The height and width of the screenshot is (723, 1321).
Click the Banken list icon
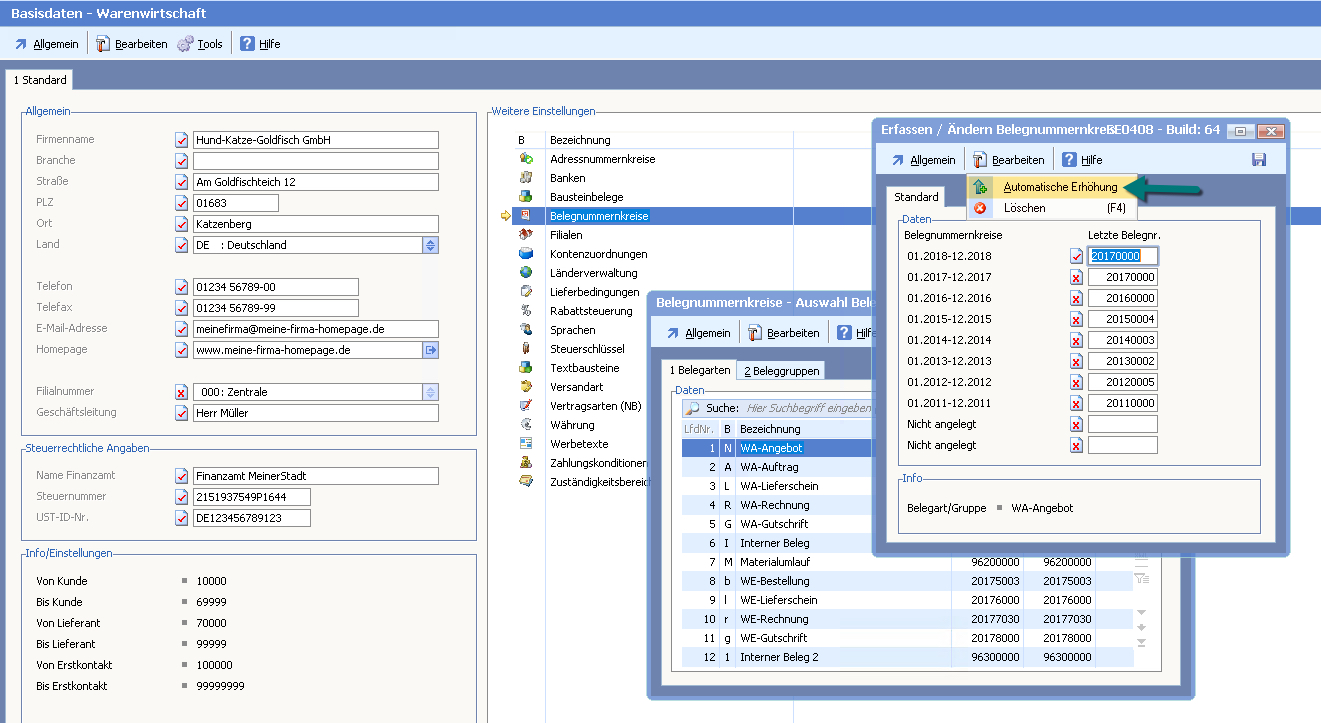coord(526,178)
